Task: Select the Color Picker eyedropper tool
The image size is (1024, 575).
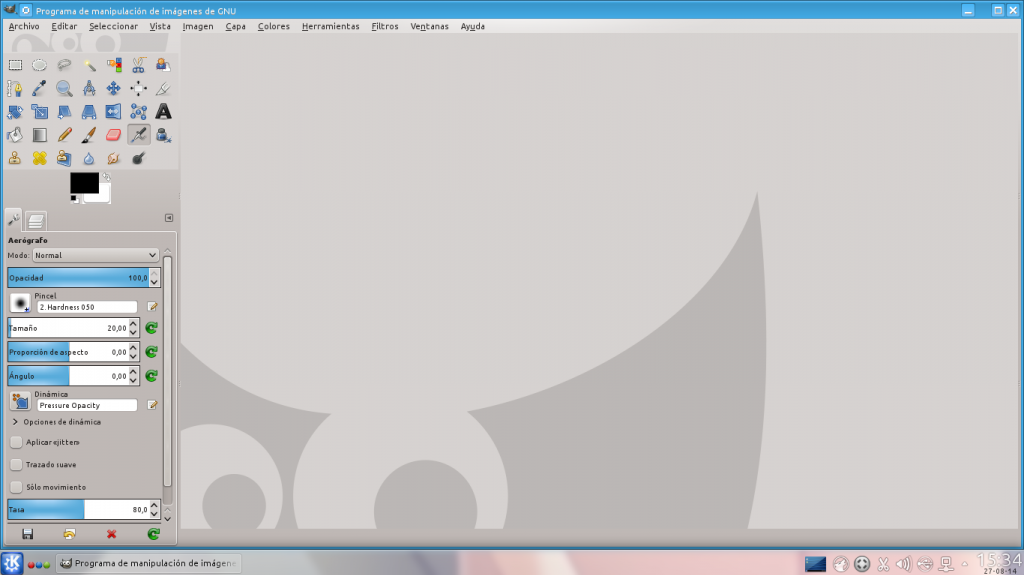Action: tap(40, 88)
